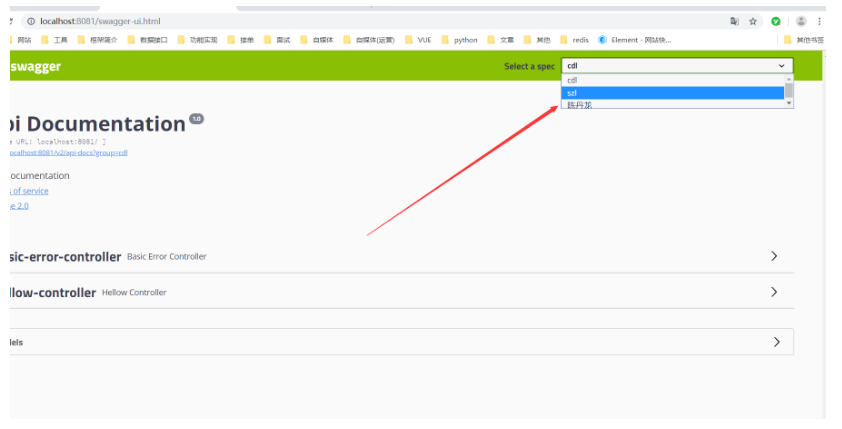Open the Chrome three-dot menu
The image size is (842, 429).
coord(819,21)
